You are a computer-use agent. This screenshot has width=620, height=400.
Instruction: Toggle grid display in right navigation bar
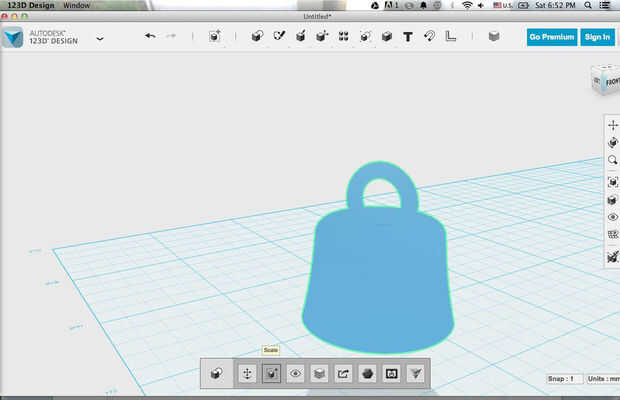tap(612, 235)
